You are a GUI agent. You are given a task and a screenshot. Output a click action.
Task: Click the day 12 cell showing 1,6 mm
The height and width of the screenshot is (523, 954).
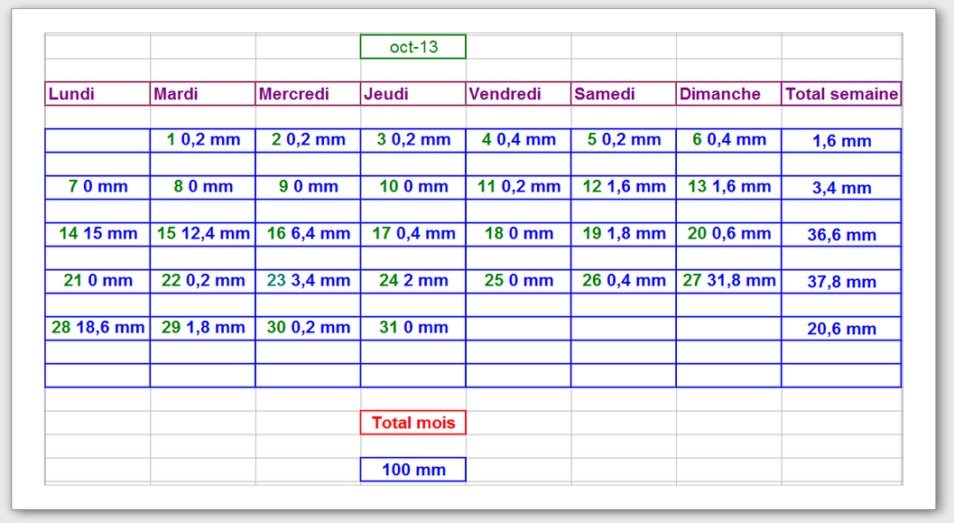coord(623,187)
